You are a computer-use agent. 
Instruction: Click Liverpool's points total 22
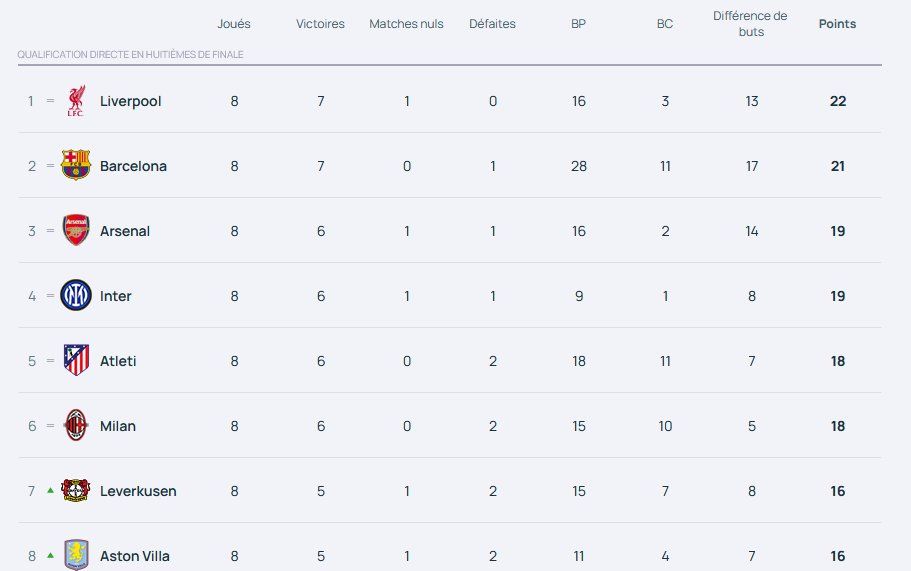[838, 101]
